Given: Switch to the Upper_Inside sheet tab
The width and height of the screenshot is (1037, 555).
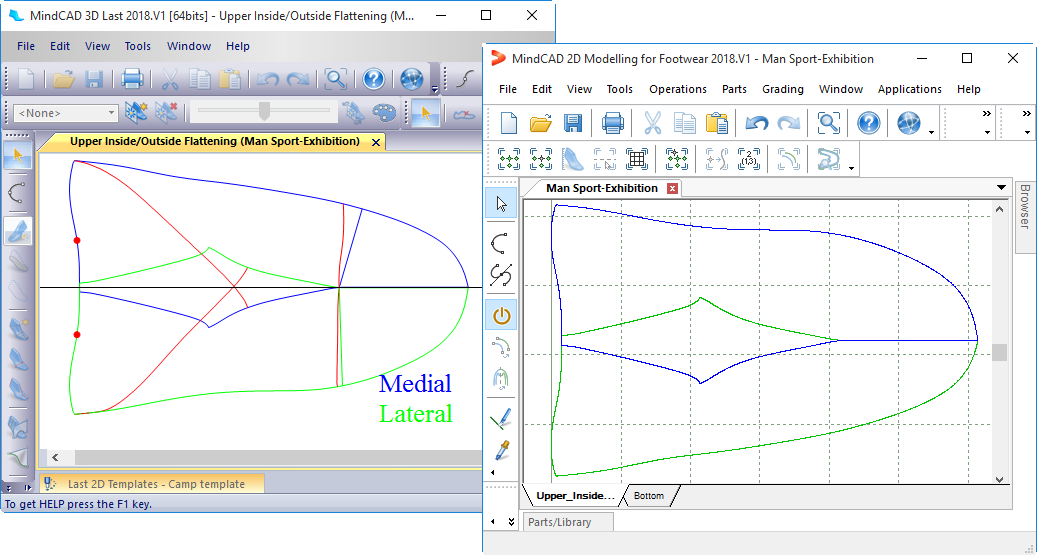Looking at the screenshot, I should (575, 495).
